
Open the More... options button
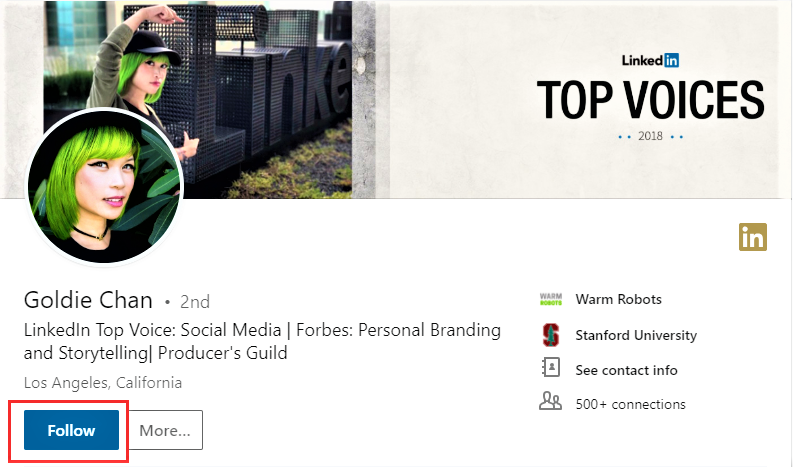coord(165,430)
